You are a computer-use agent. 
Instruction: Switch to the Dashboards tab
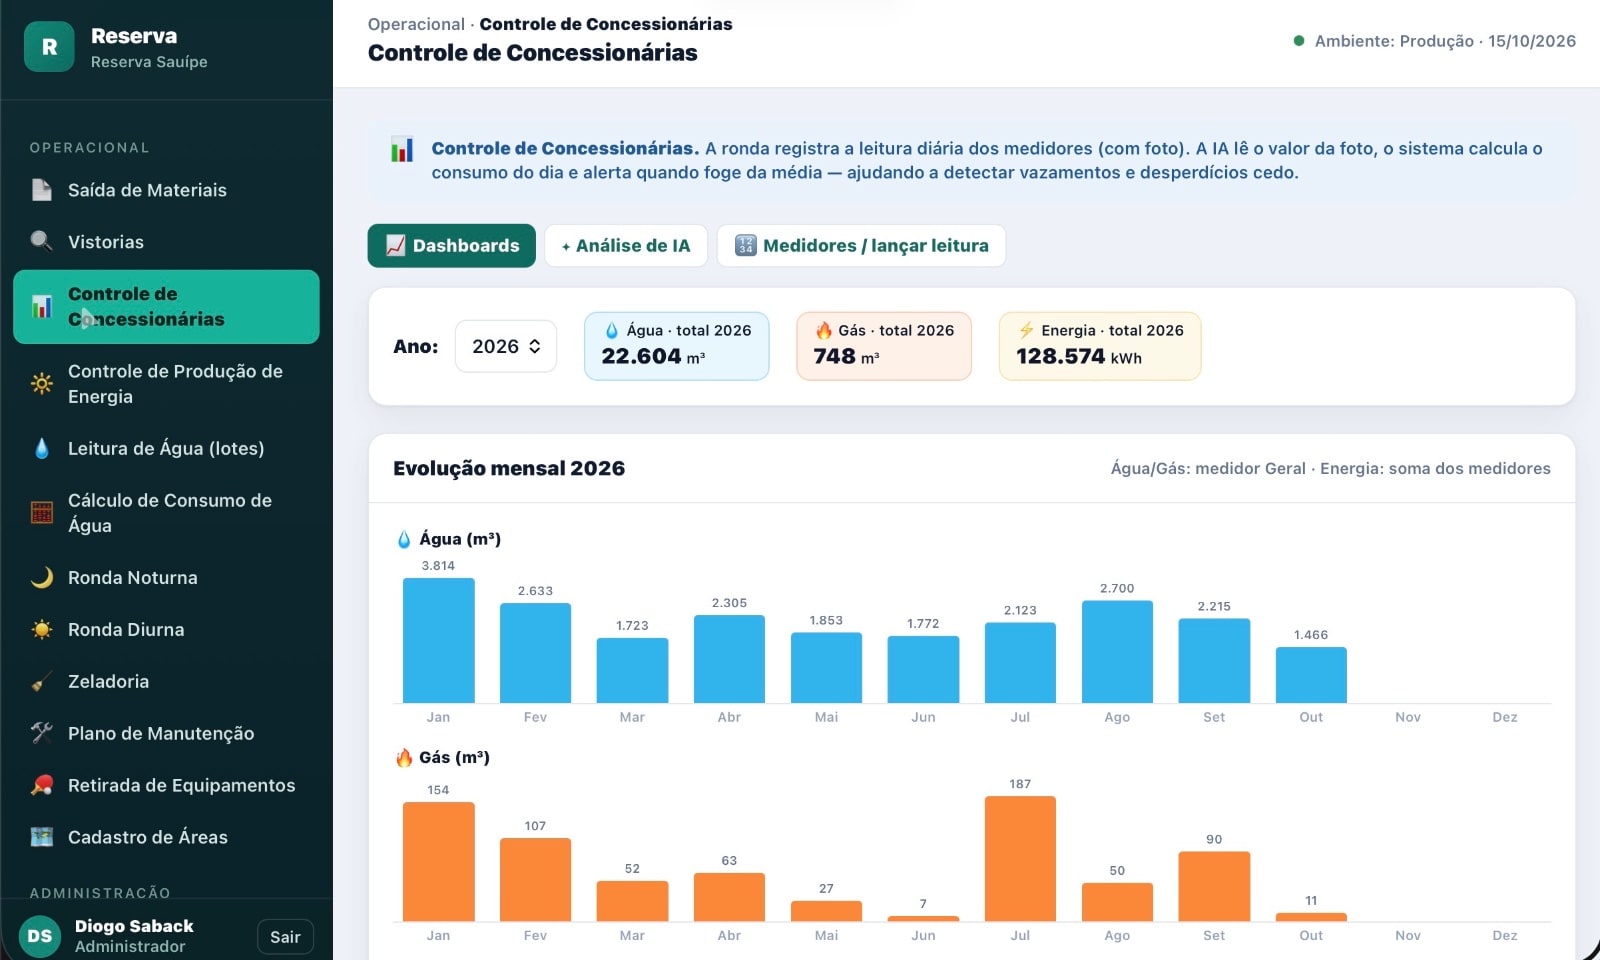click(452, 246)
